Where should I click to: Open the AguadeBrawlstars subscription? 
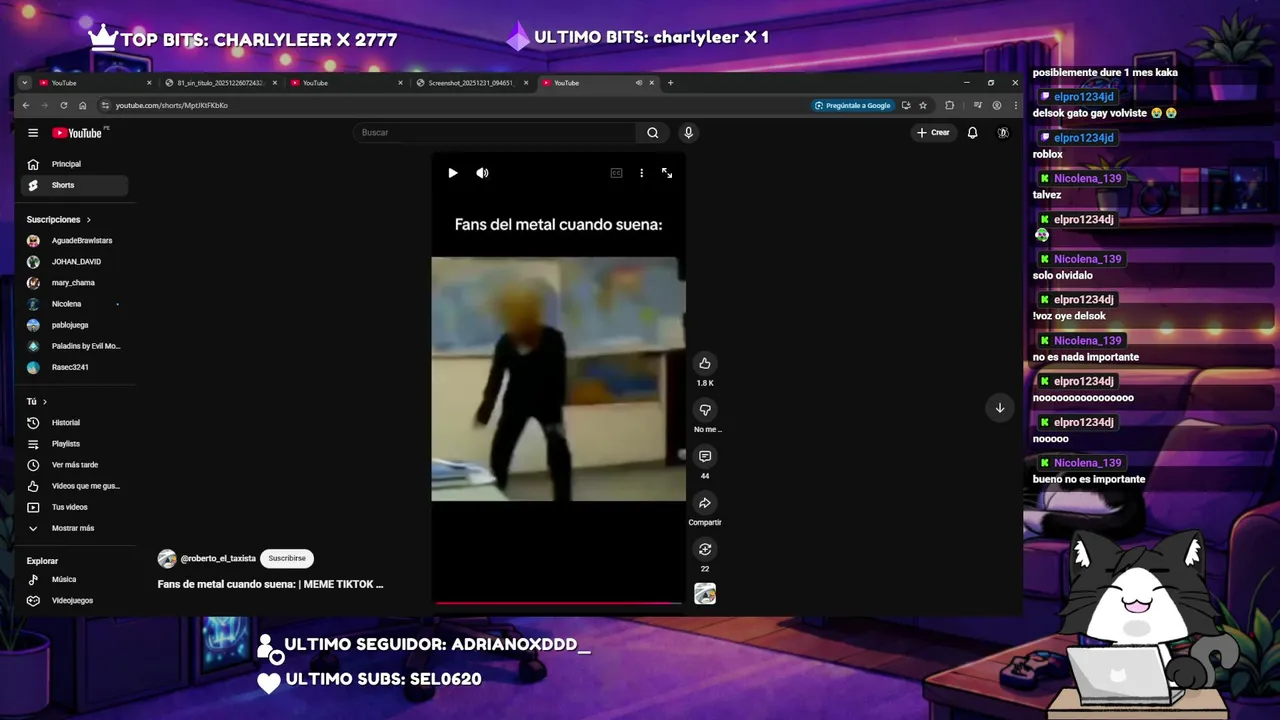pyautogui.click(x=74, y=241)
